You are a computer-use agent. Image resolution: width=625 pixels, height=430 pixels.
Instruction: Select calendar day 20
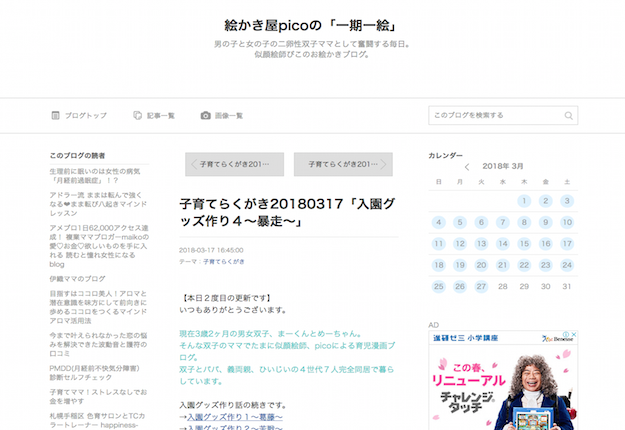point(482,265)
